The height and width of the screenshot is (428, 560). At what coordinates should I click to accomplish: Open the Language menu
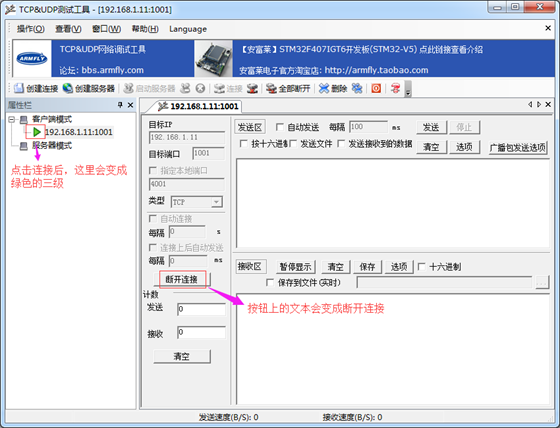(188, 29)
